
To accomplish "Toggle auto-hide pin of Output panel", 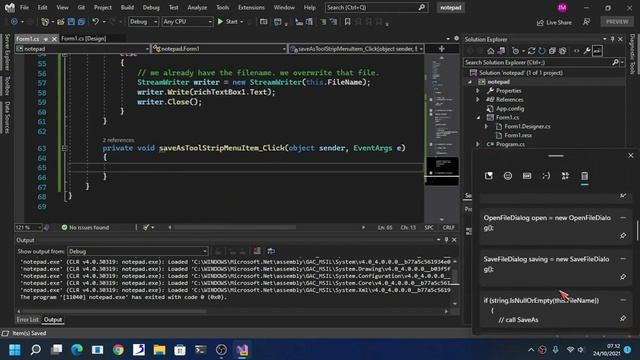I will pos(446,240).
